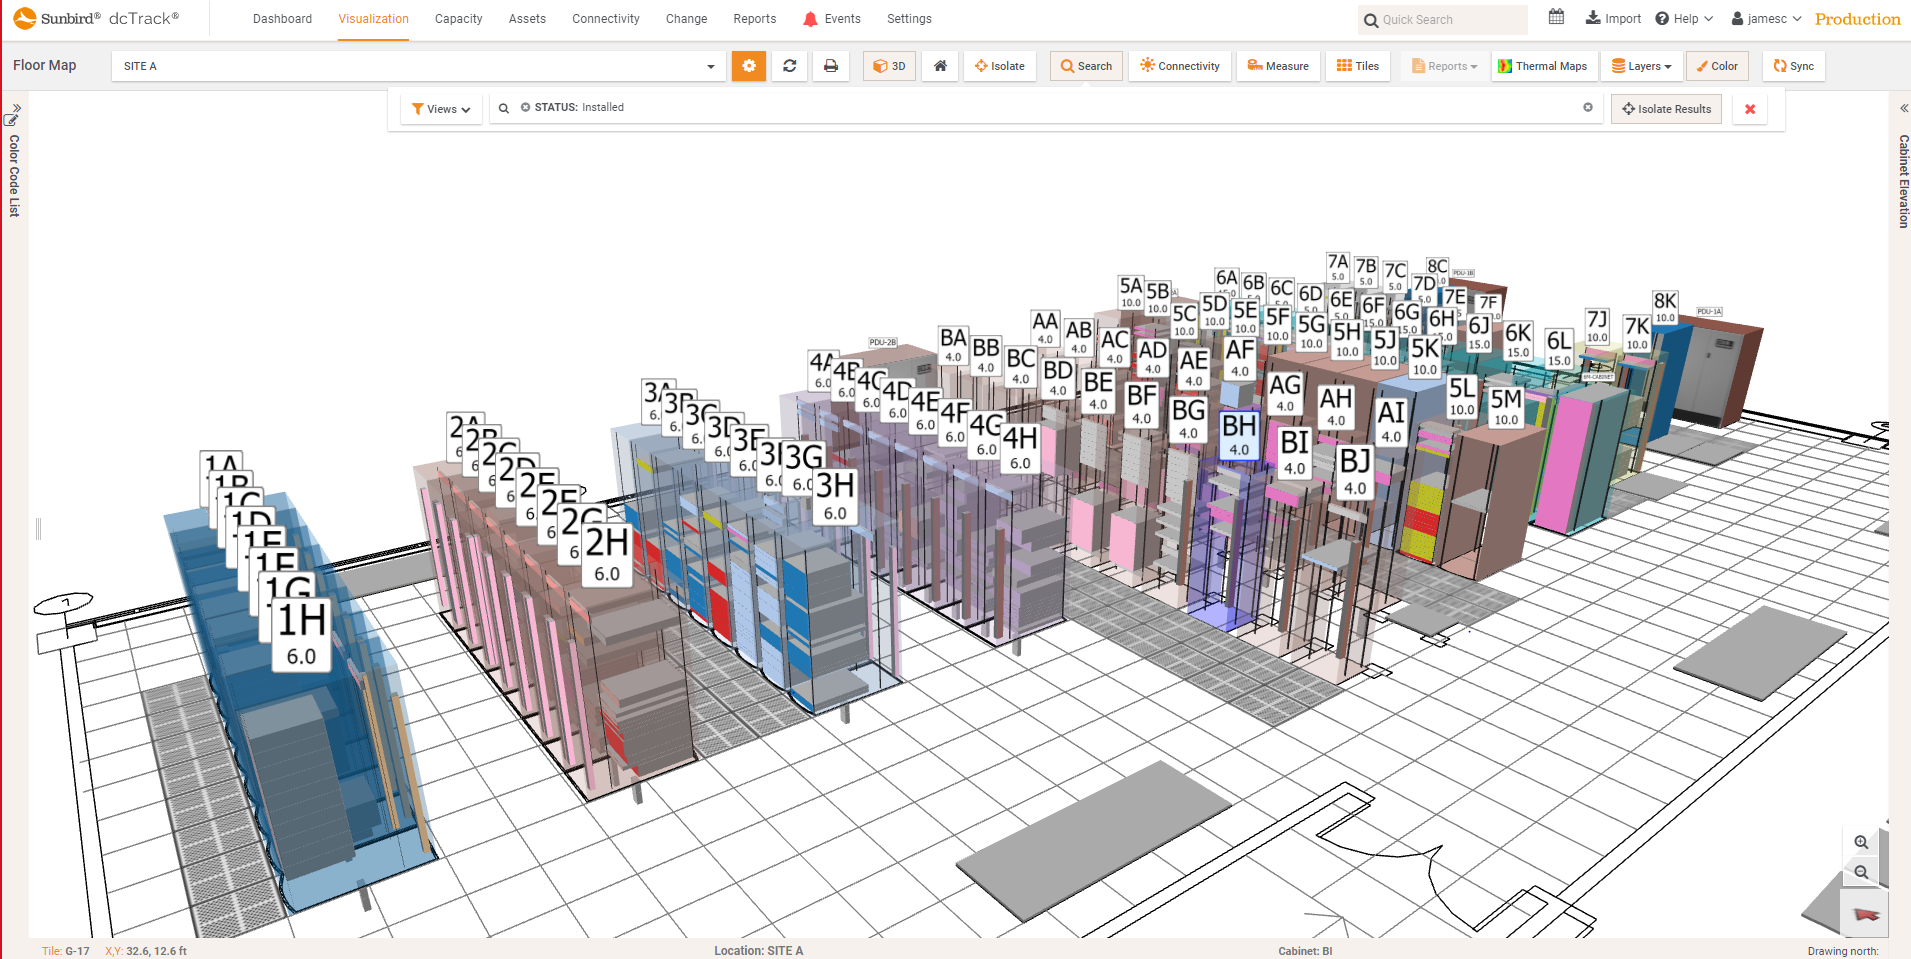This screenshot has height=959, width=1911.
Task: Switch to 3D view mode
Action: (x=889, y=66)
